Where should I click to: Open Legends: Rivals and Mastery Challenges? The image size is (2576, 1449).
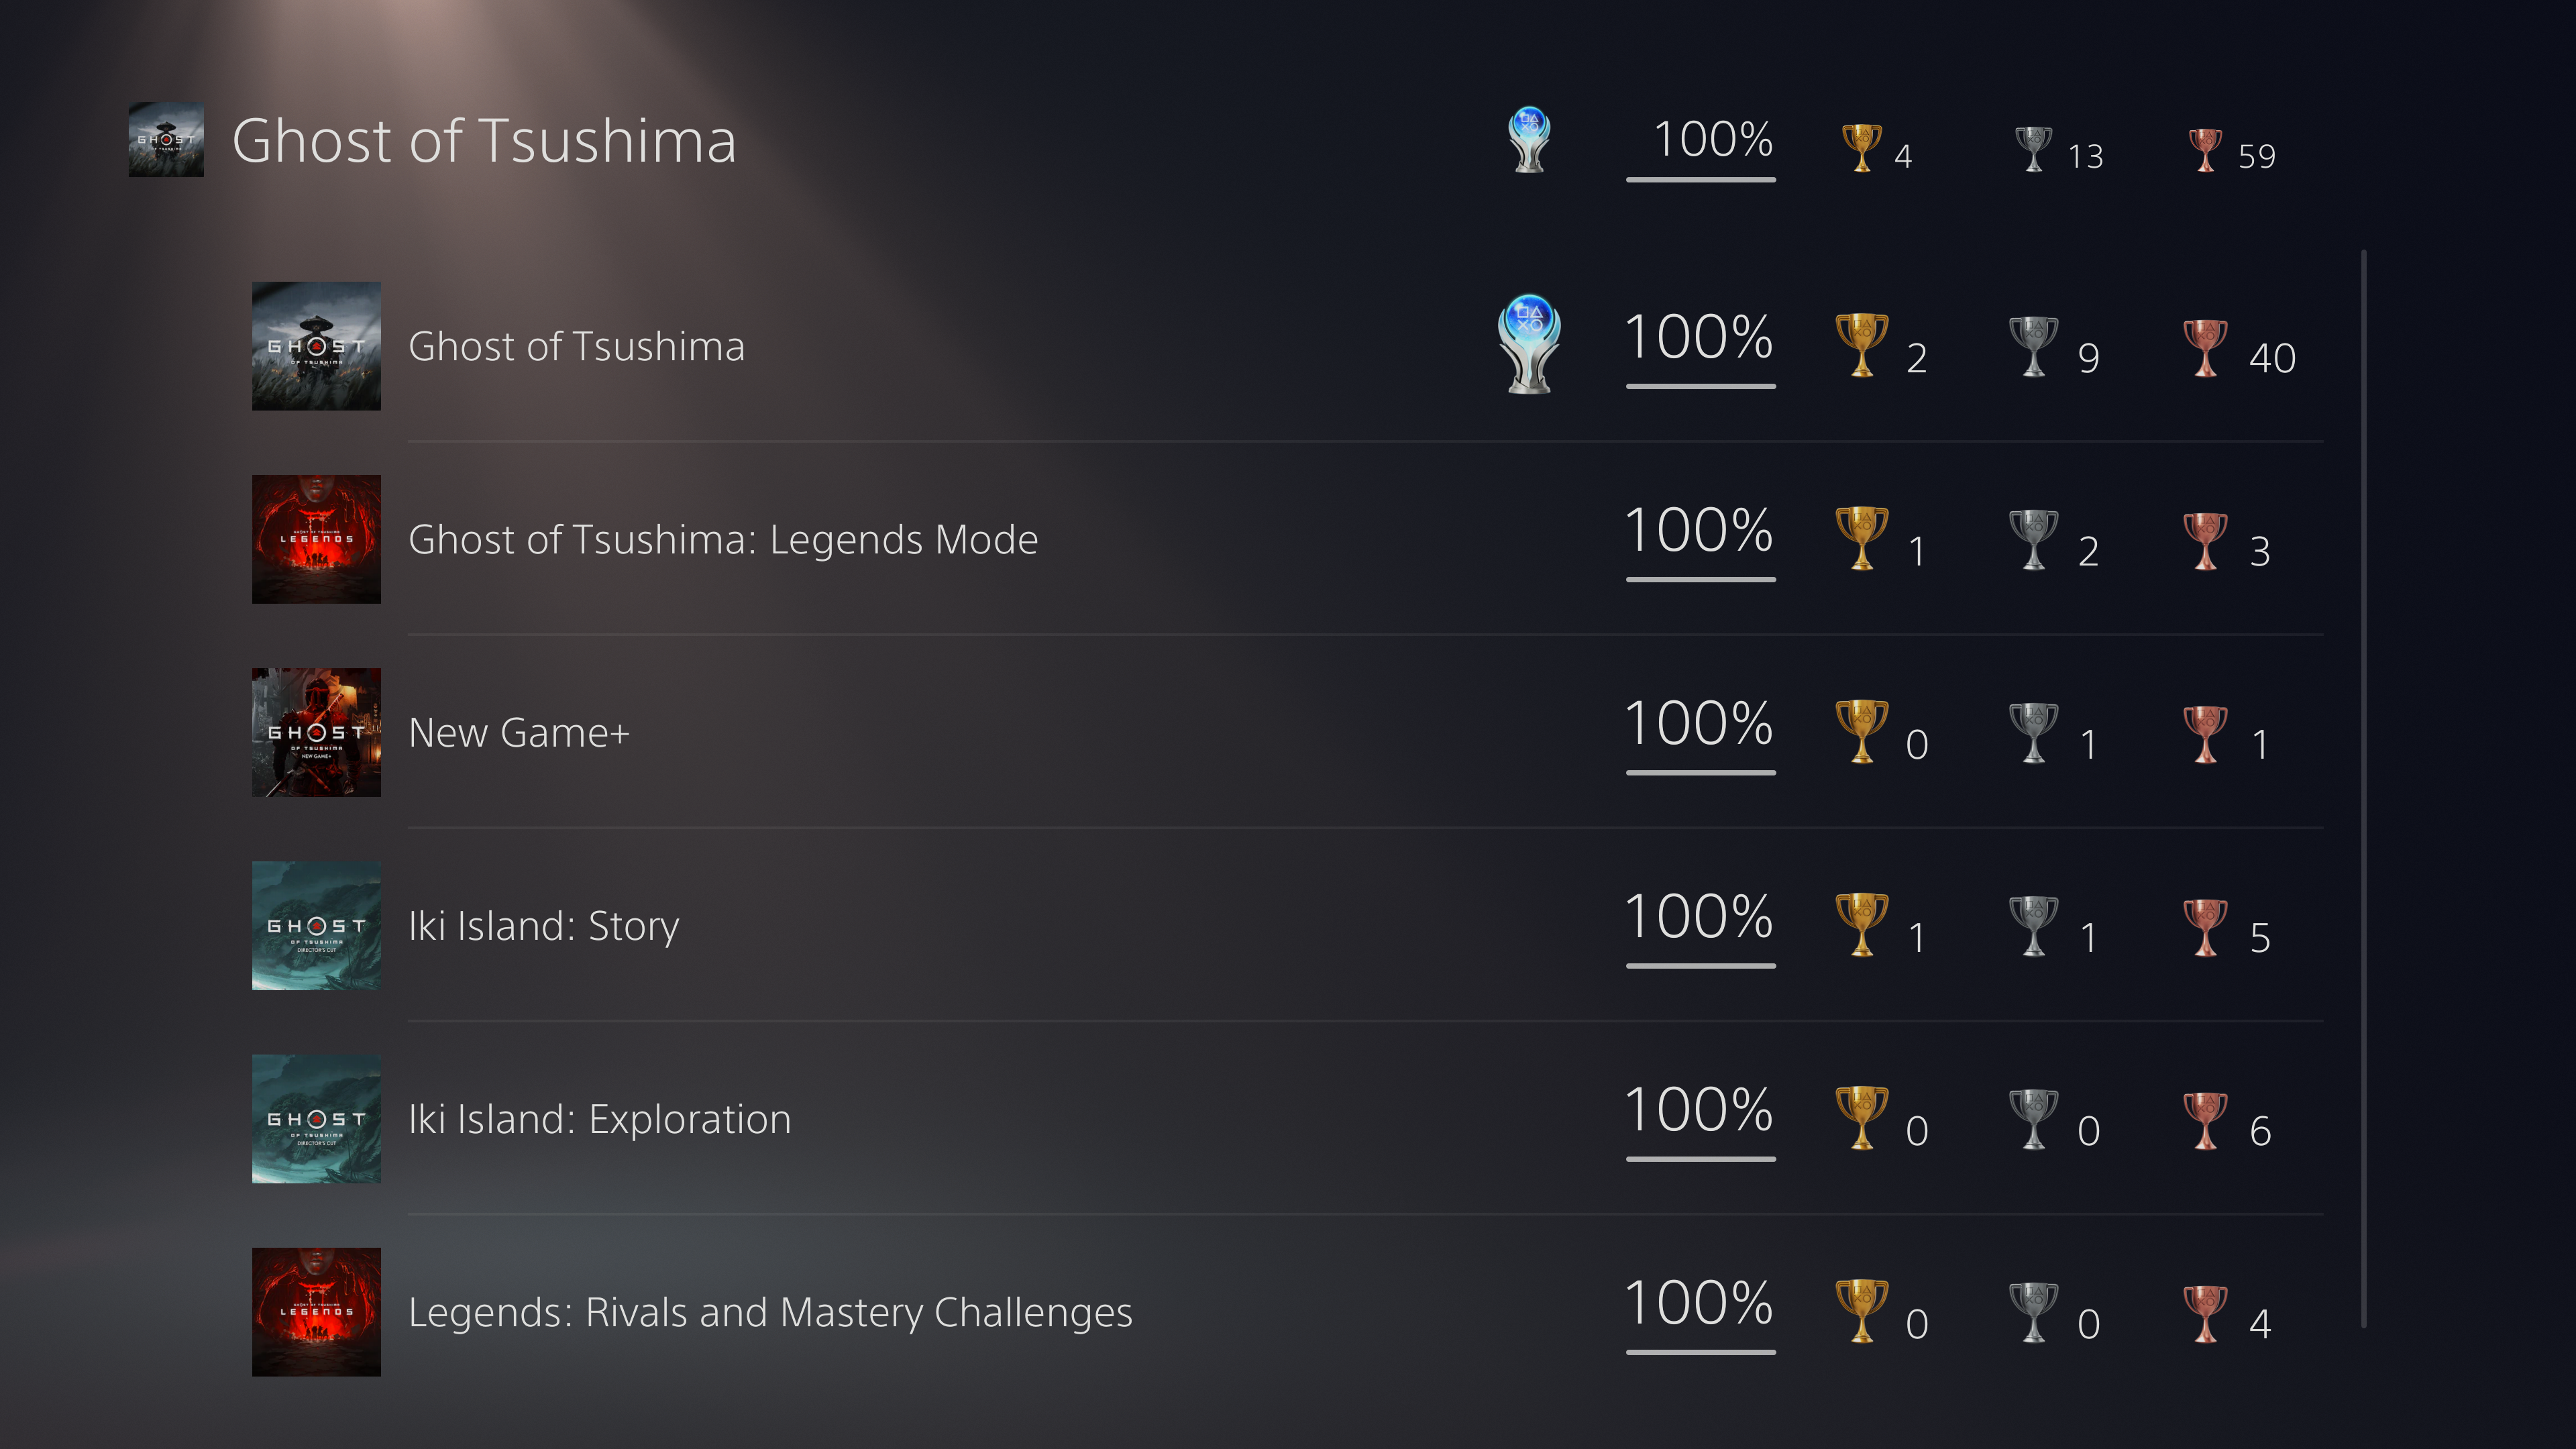point(770,1312)
